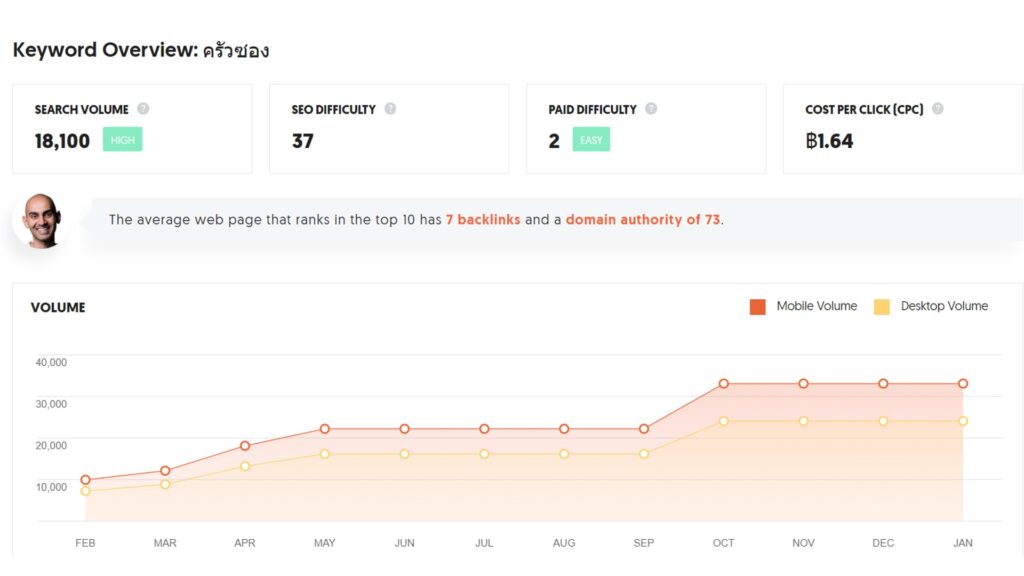Toggle Mobile Volume legend swatch
The width and height of the screenshot is (1024, 576).
coord(758,307)
